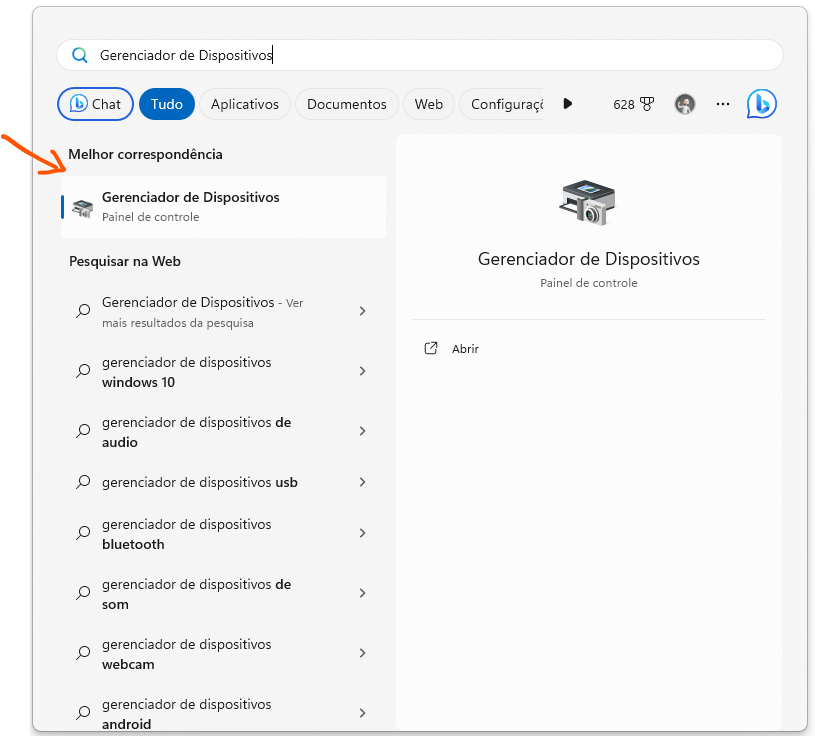Screen dimensions: 815x736
Task: Open best match Gerenciador de Dispositivos result
Action: pyautogui.click(x=224, y=207)
